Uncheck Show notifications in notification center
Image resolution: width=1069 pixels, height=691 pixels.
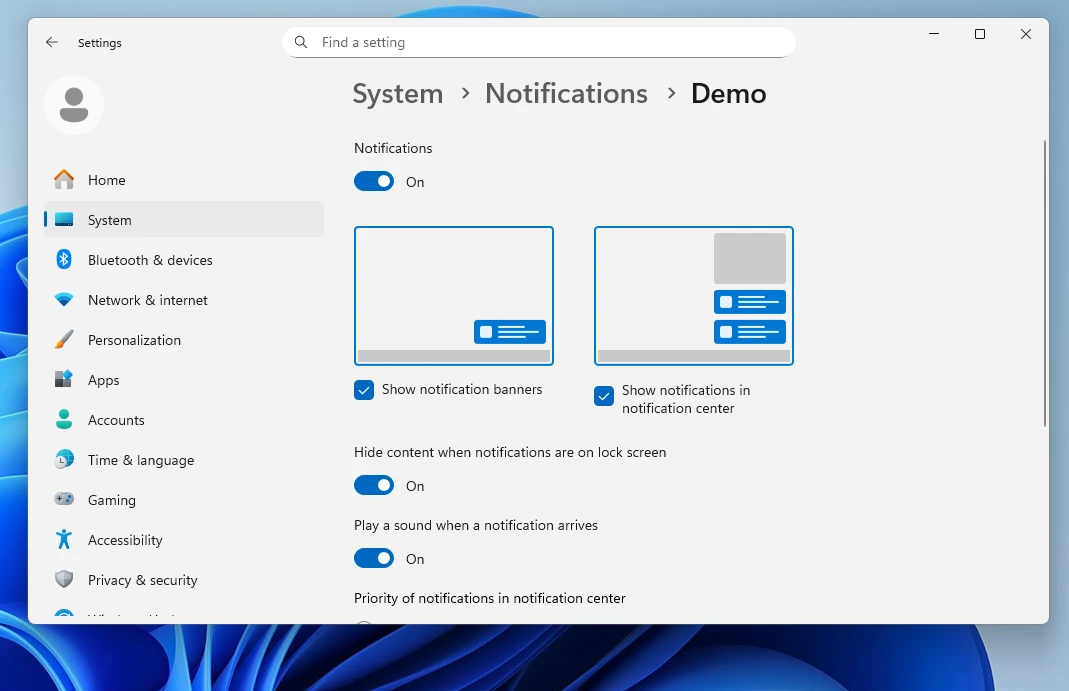point(604,396)
